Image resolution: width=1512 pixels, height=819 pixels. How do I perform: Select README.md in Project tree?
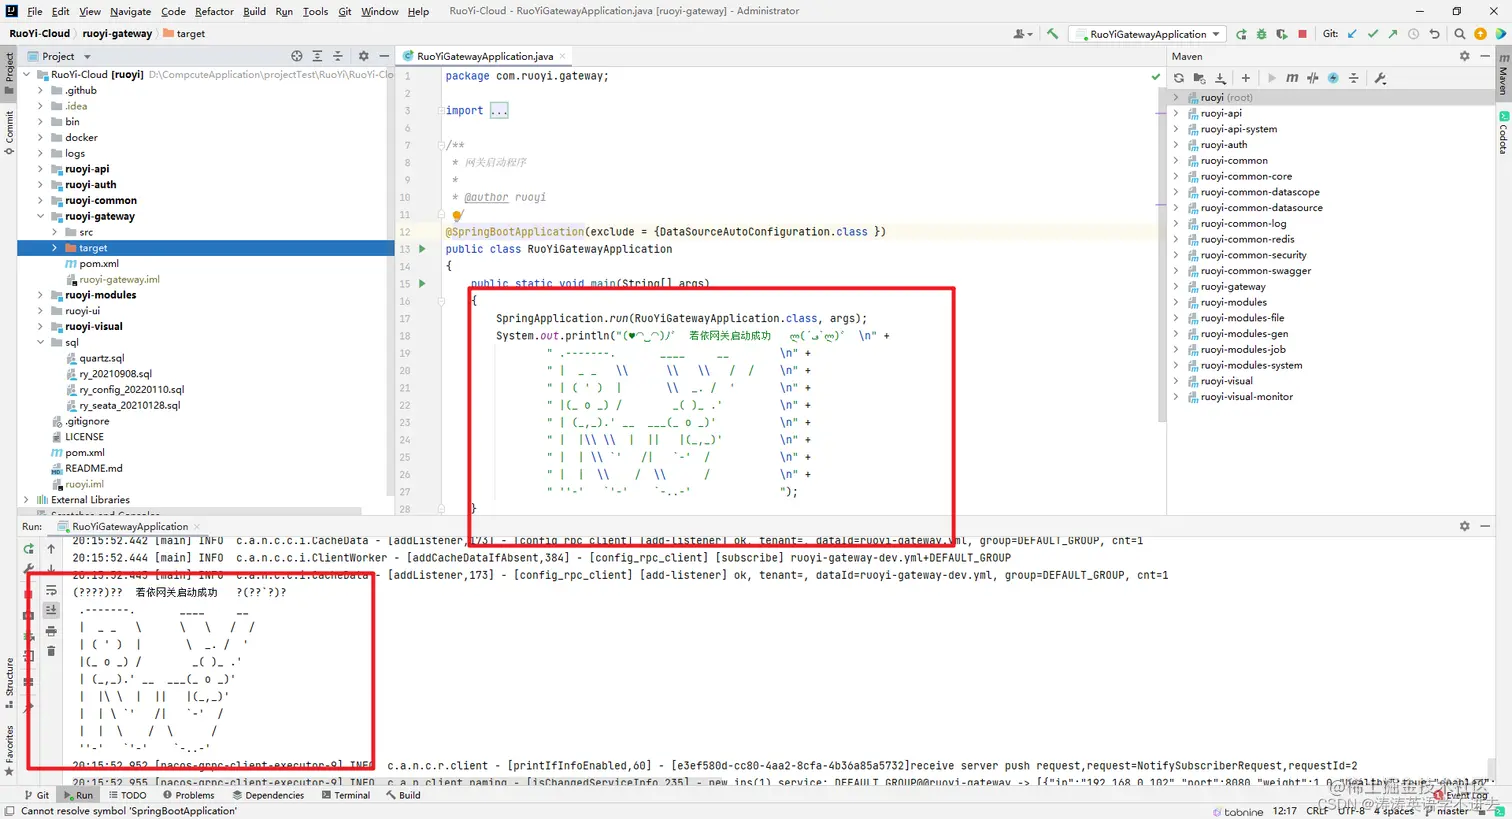[93, 468]
